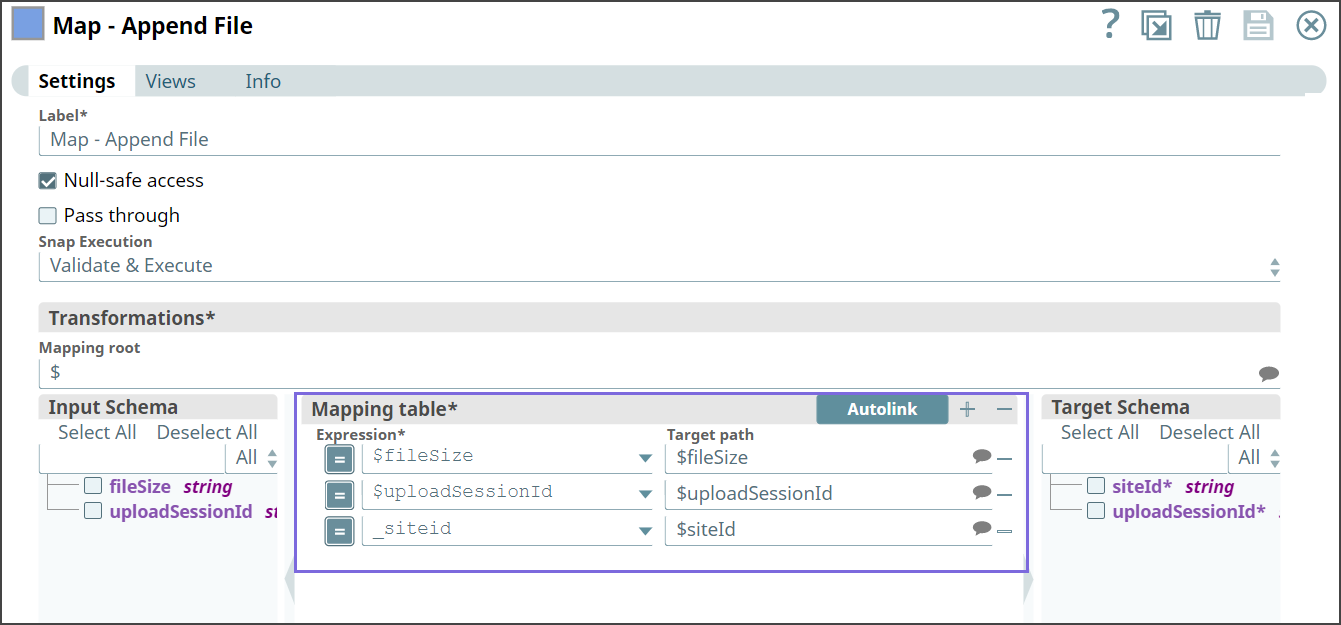Image resolution: width=1341 pixels, height=625 pixels.
Task: Delete the Snap using the trash icon
Action: [x=1207, y=25]
